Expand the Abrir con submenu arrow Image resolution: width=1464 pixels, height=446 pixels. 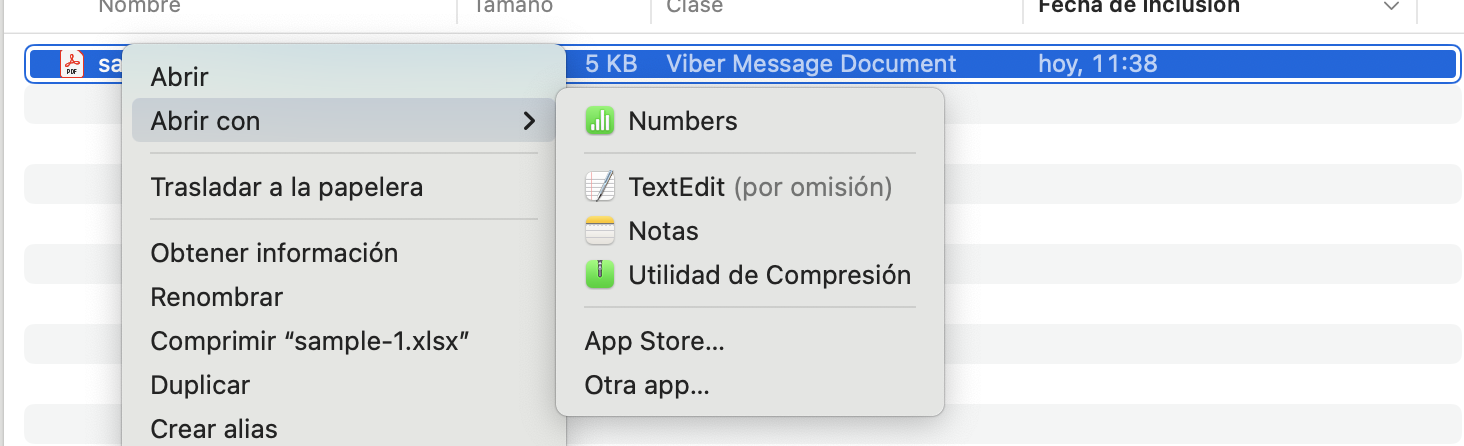pyautogui.click(x=528, y=121)
